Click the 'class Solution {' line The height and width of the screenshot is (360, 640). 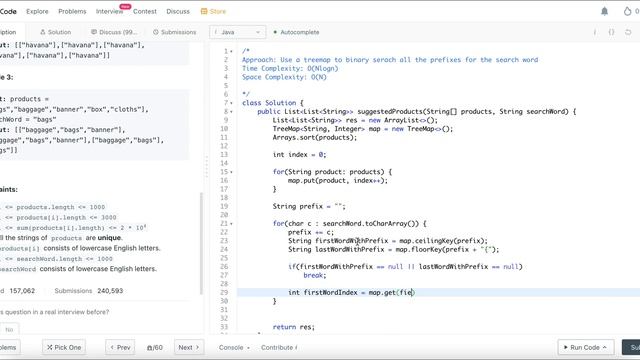click(x=273, y=103)
